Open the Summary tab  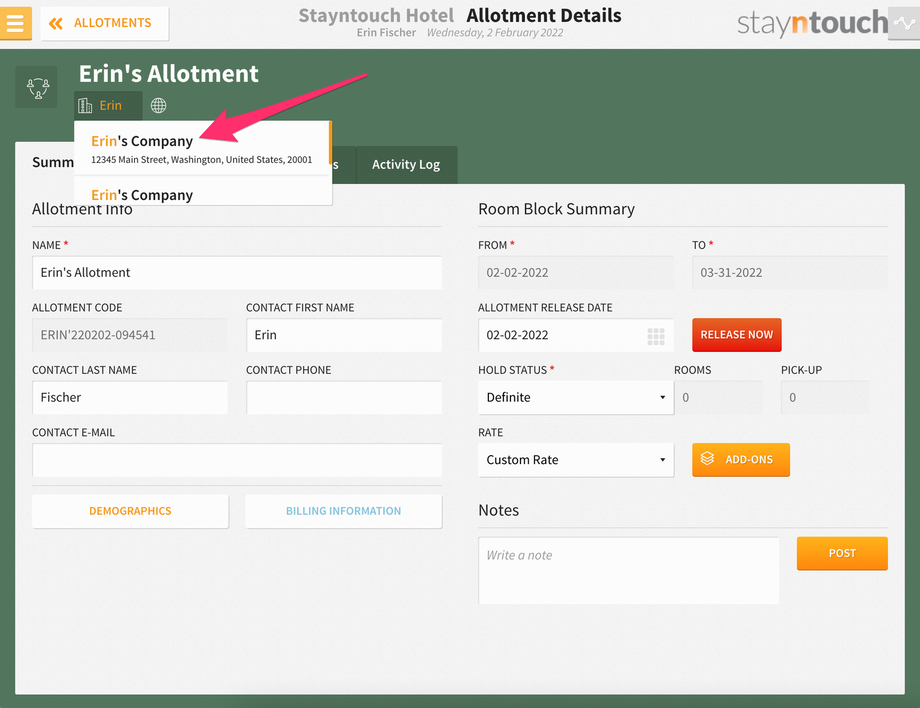click(x=53, y=162)
